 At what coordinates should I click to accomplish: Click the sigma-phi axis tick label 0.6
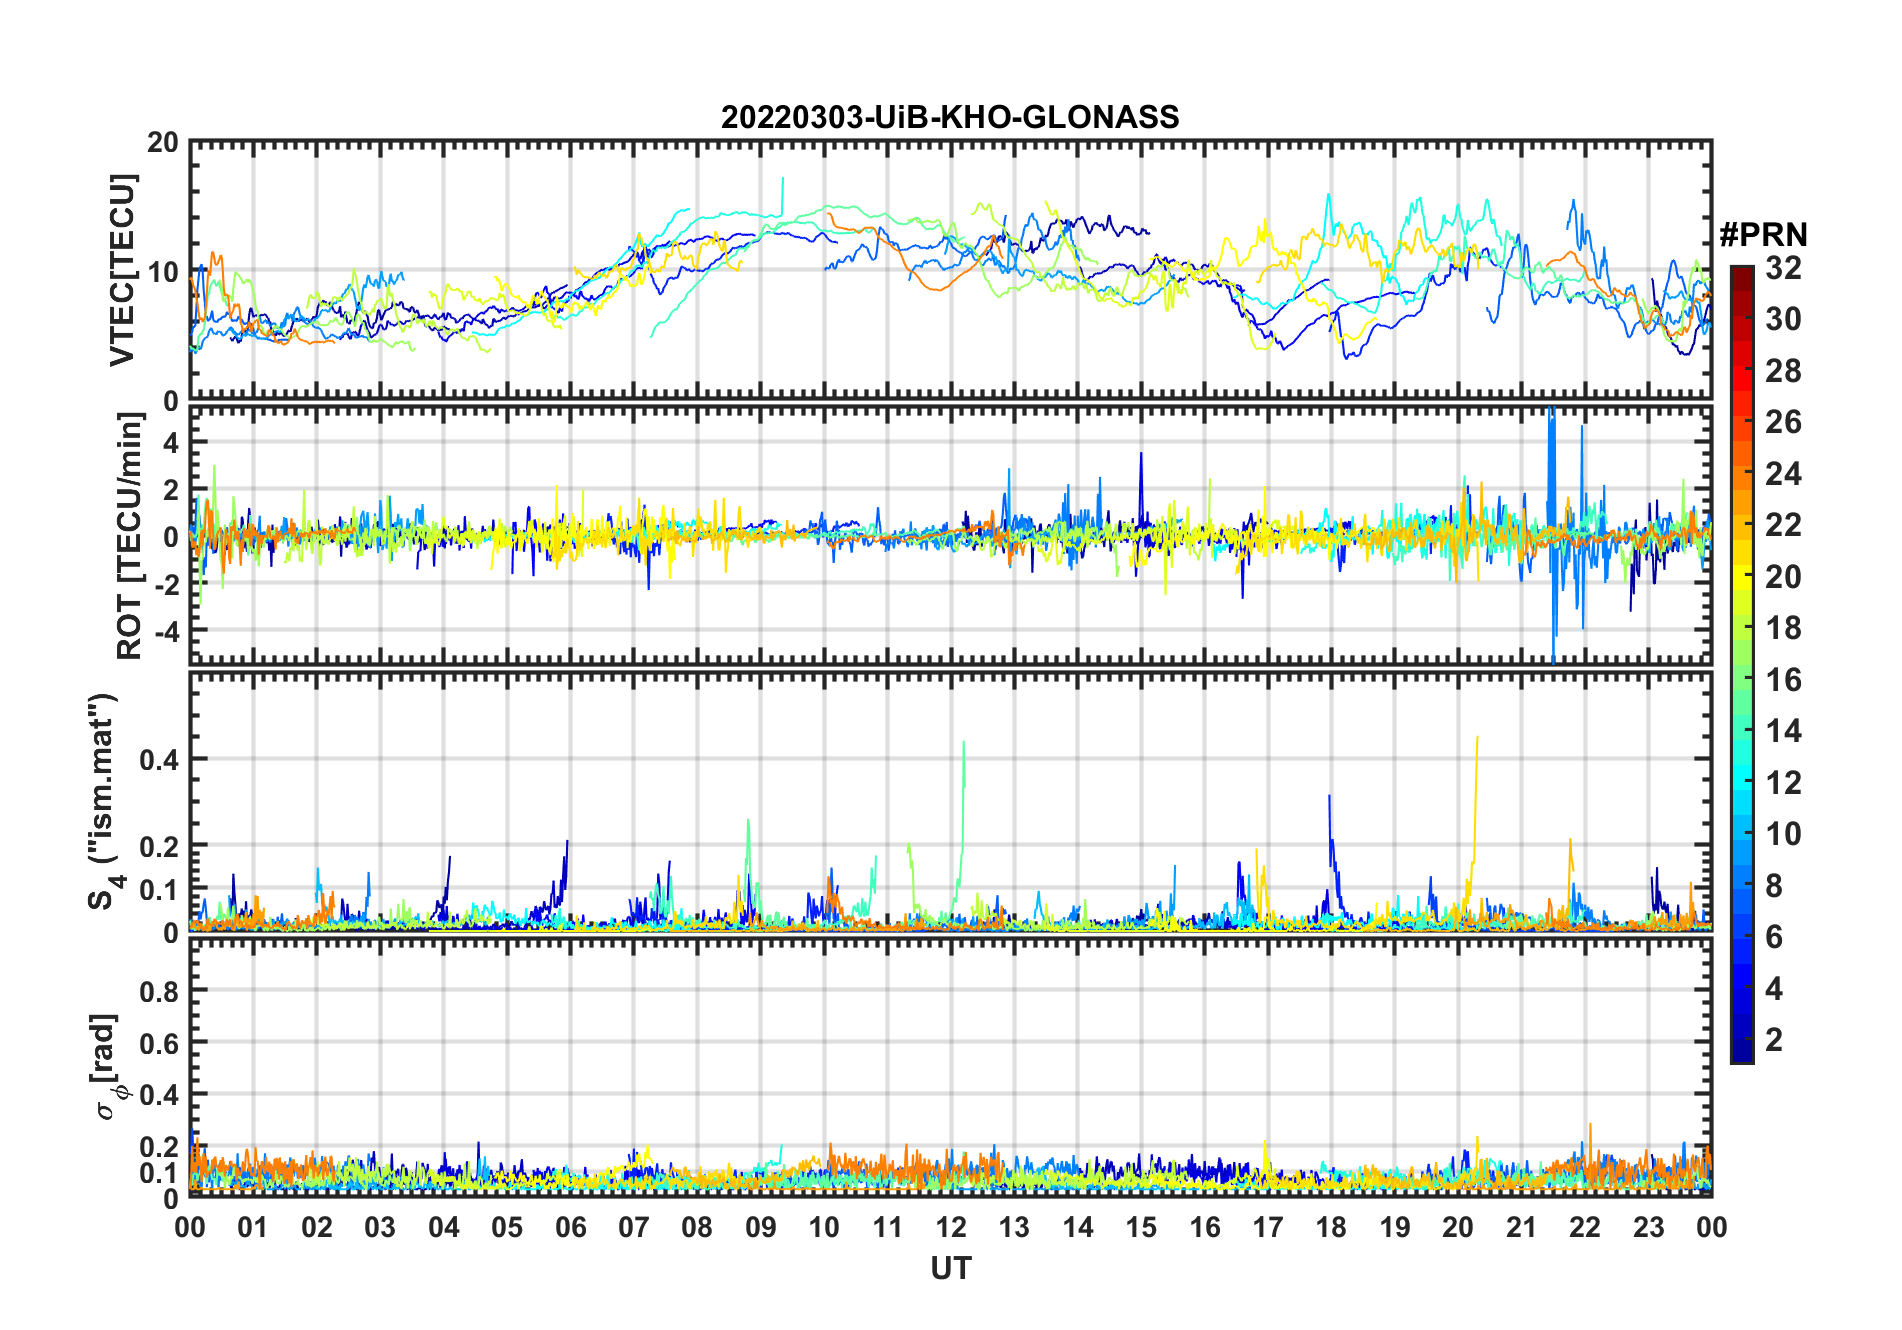(159, 1043)
